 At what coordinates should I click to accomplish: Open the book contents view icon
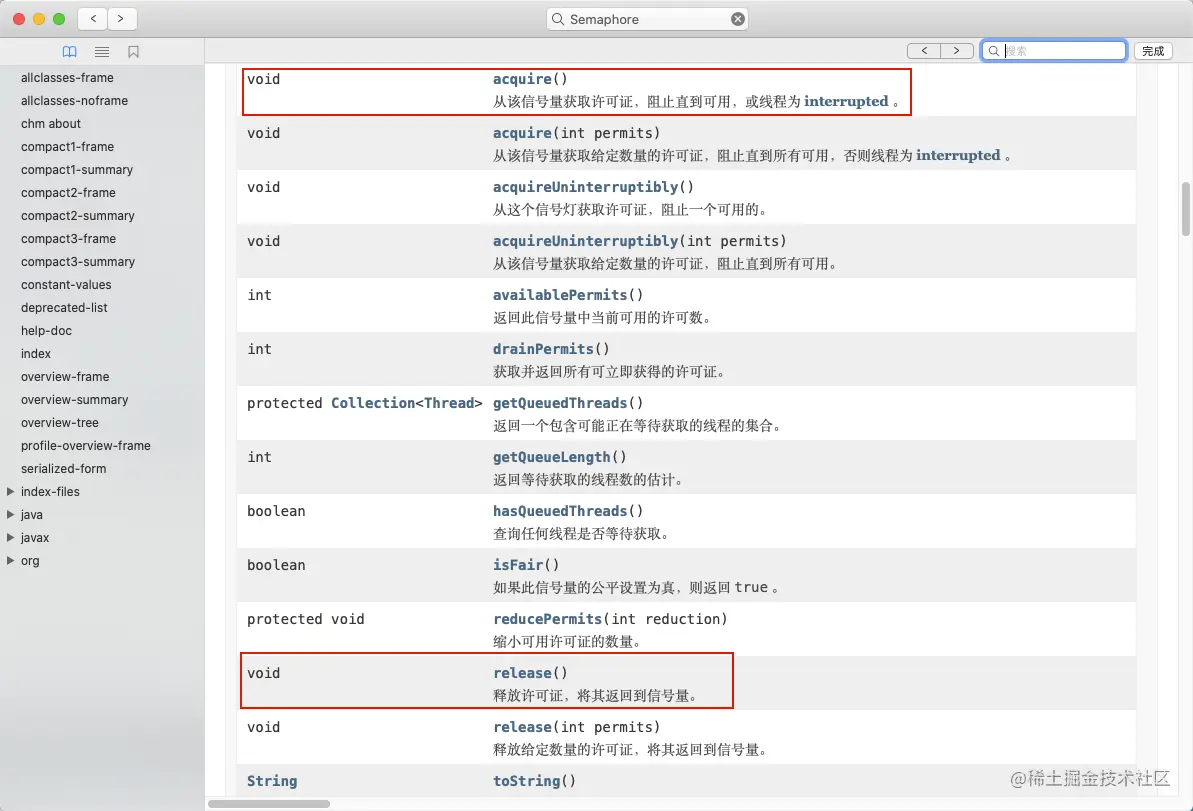coord(69,52)
